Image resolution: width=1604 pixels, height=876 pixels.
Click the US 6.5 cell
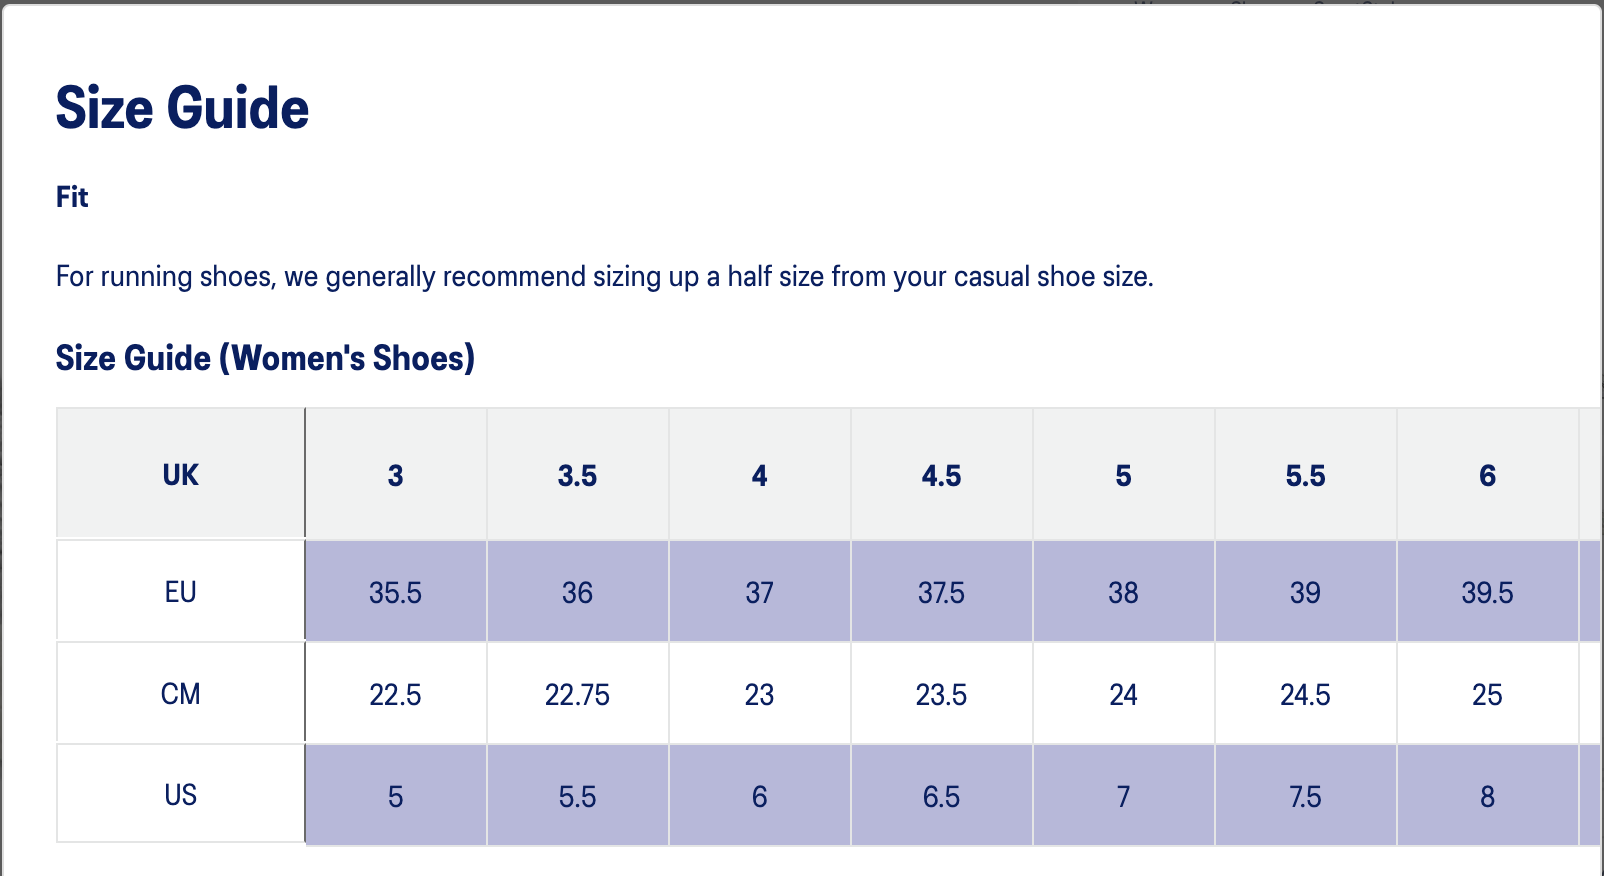941,797
